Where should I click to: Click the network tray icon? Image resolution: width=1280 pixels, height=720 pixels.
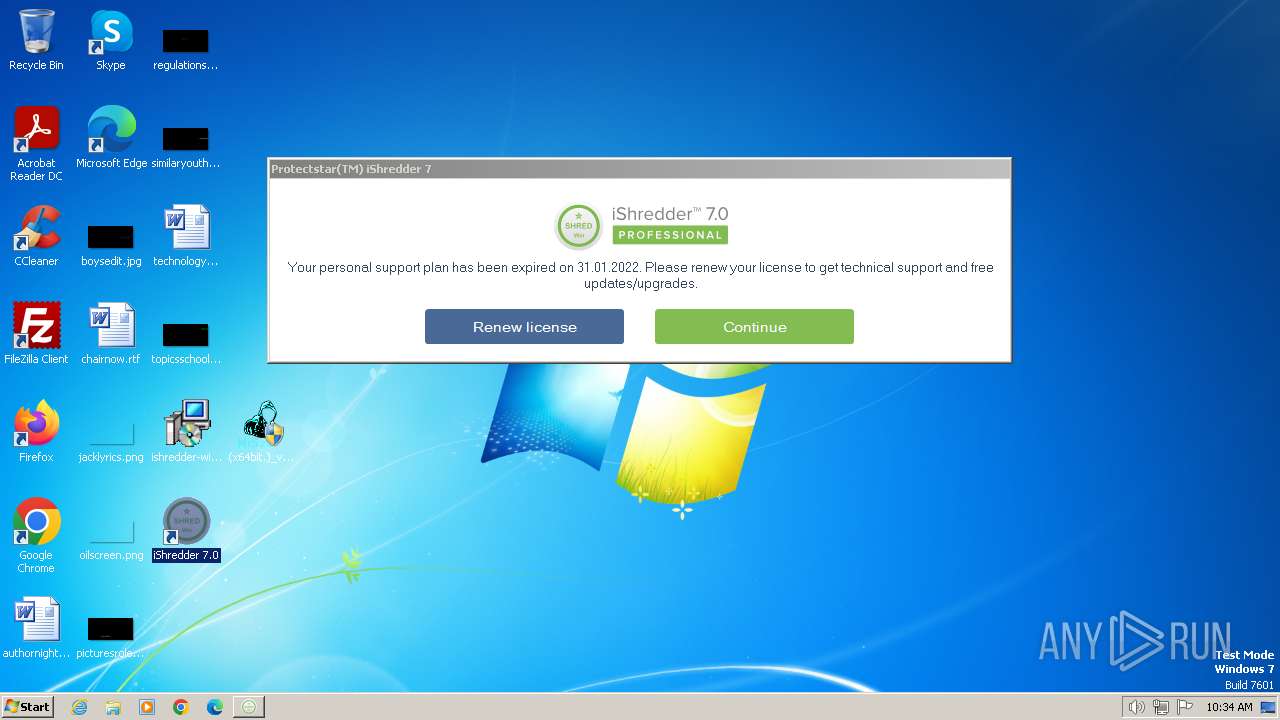[1161, 707]
